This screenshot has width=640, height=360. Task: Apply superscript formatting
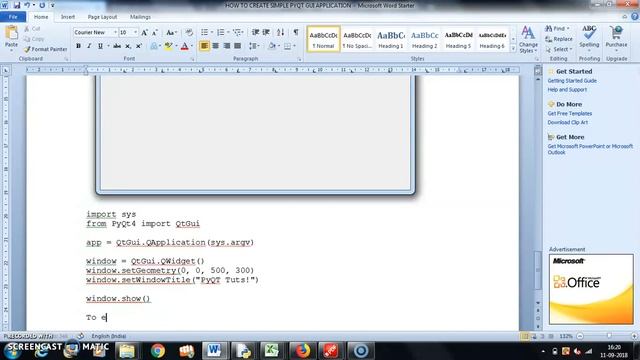(x=139, y=46)
